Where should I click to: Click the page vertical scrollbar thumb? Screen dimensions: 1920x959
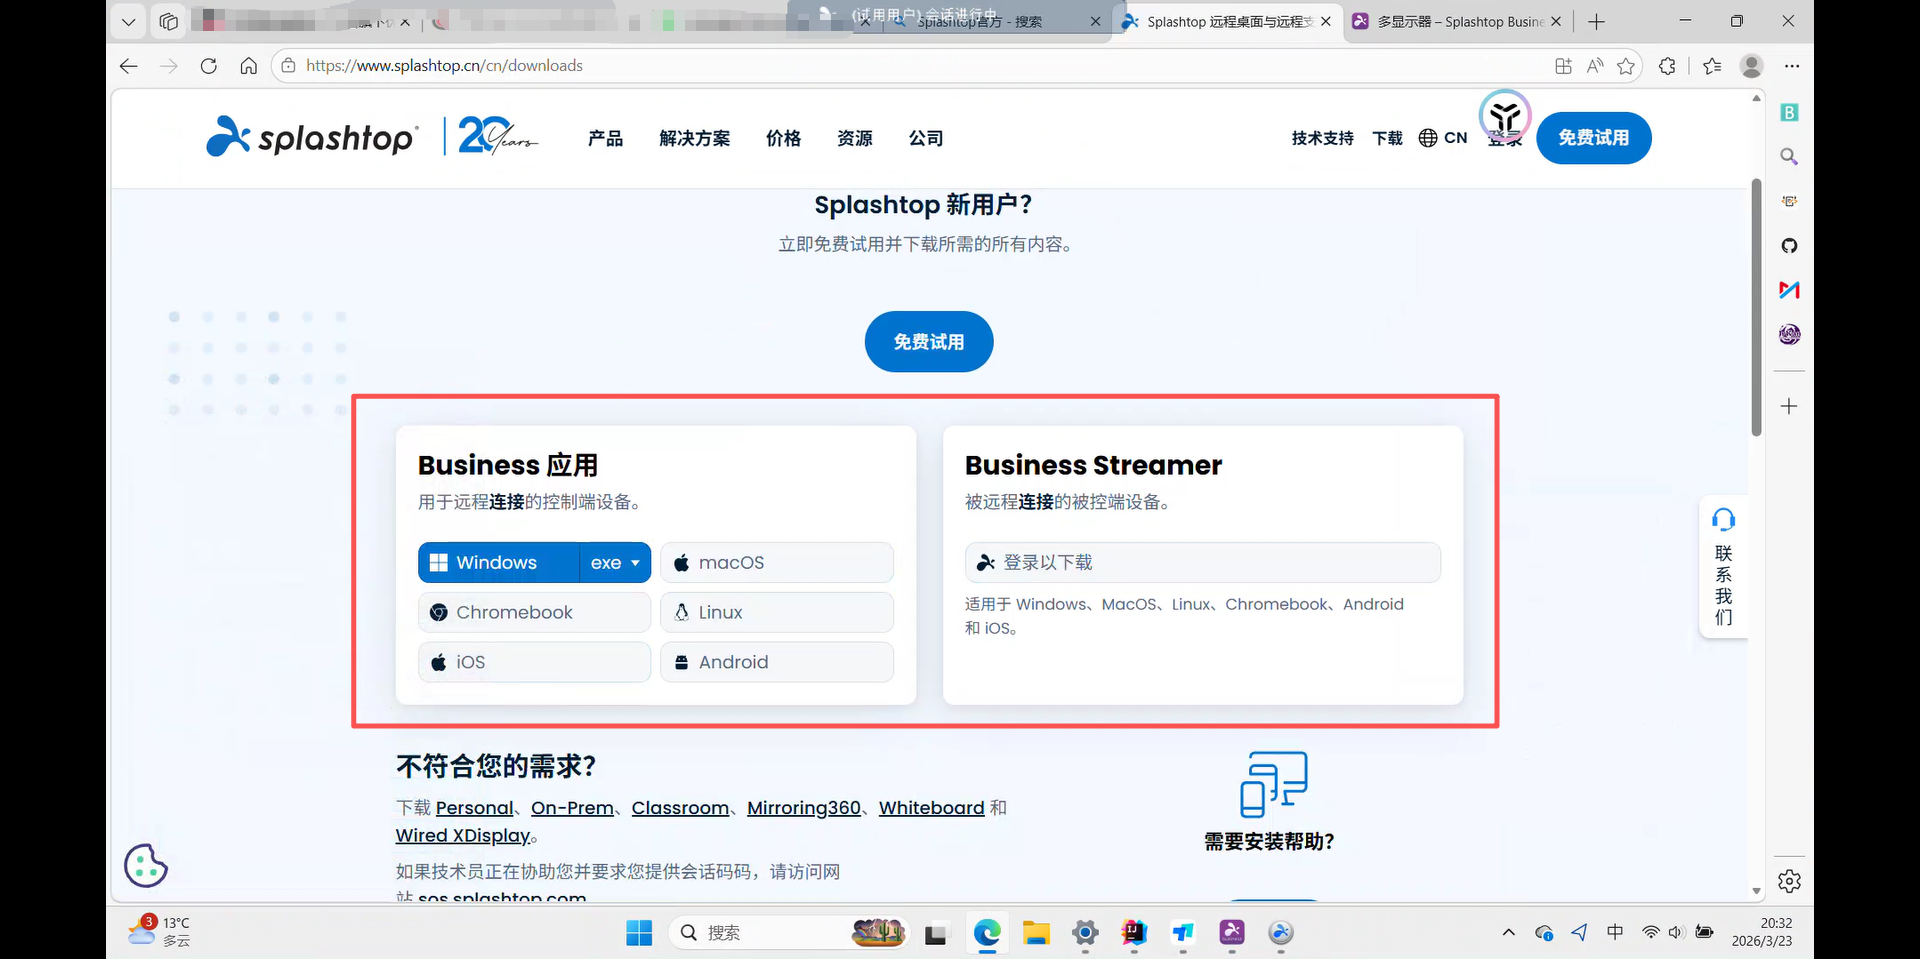tap(1756, 307)
